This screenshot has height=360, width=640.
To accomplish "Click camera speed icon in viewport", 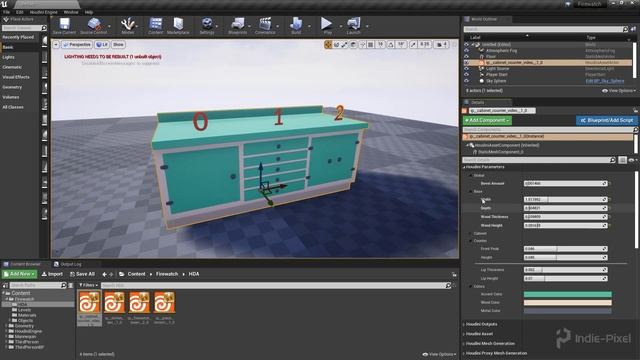I will (441, 44).
